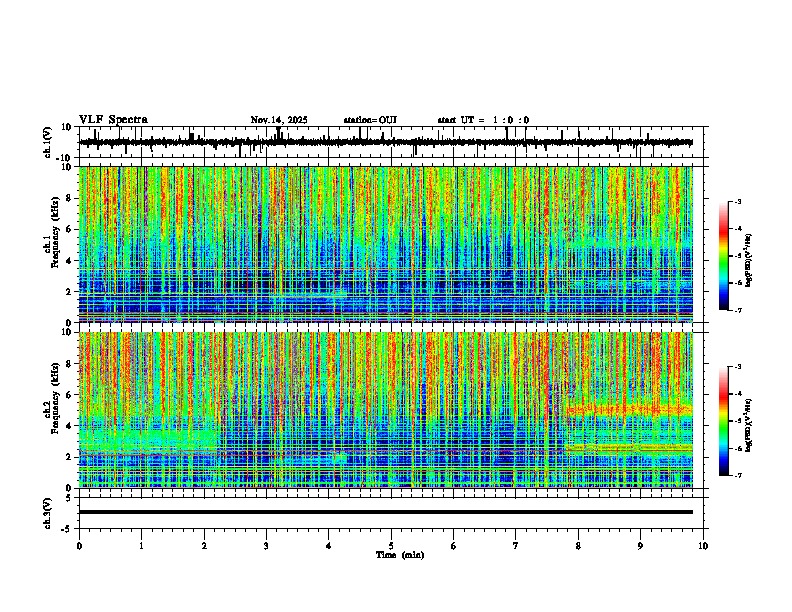The width and height of the screenshot is (792, 612).
Task: Click the ch.1 spectrogram color scale bar
Action: [724, 256]
